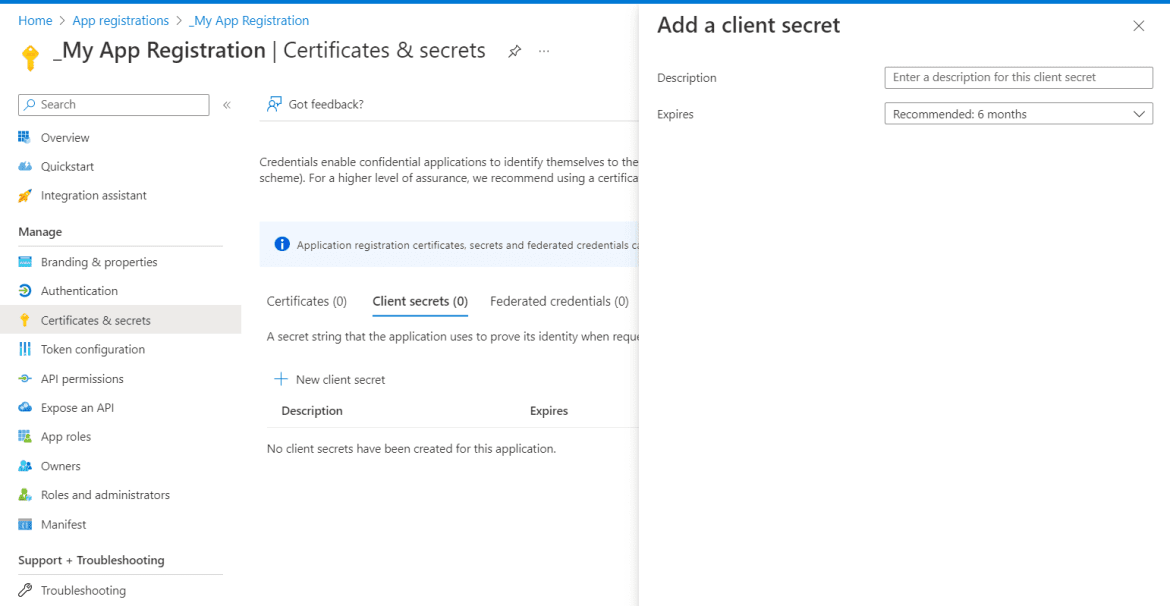Open Manifest menu item
The width and height of the screenshot is (1170, 606).
point(63,524)
